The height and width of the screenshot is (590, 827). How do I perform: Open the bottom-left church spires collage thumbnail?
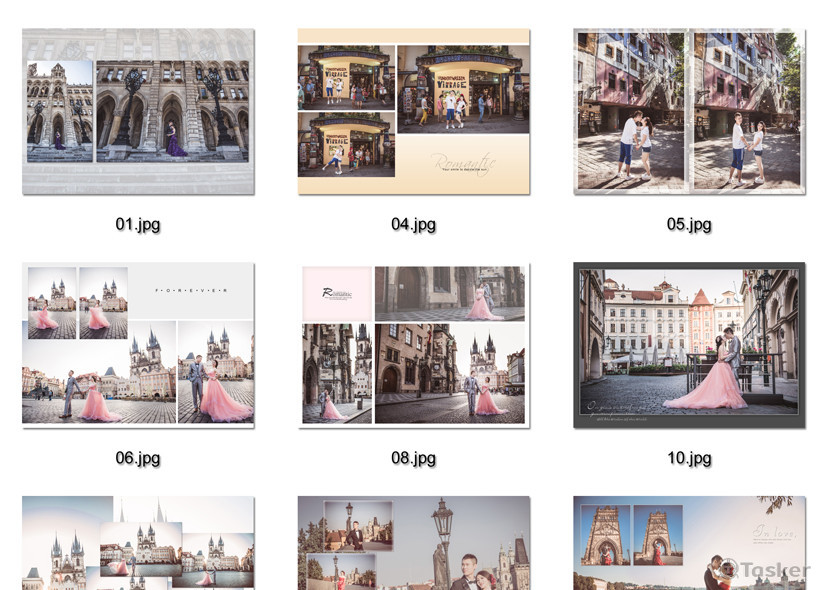click(x=138, y=543)
